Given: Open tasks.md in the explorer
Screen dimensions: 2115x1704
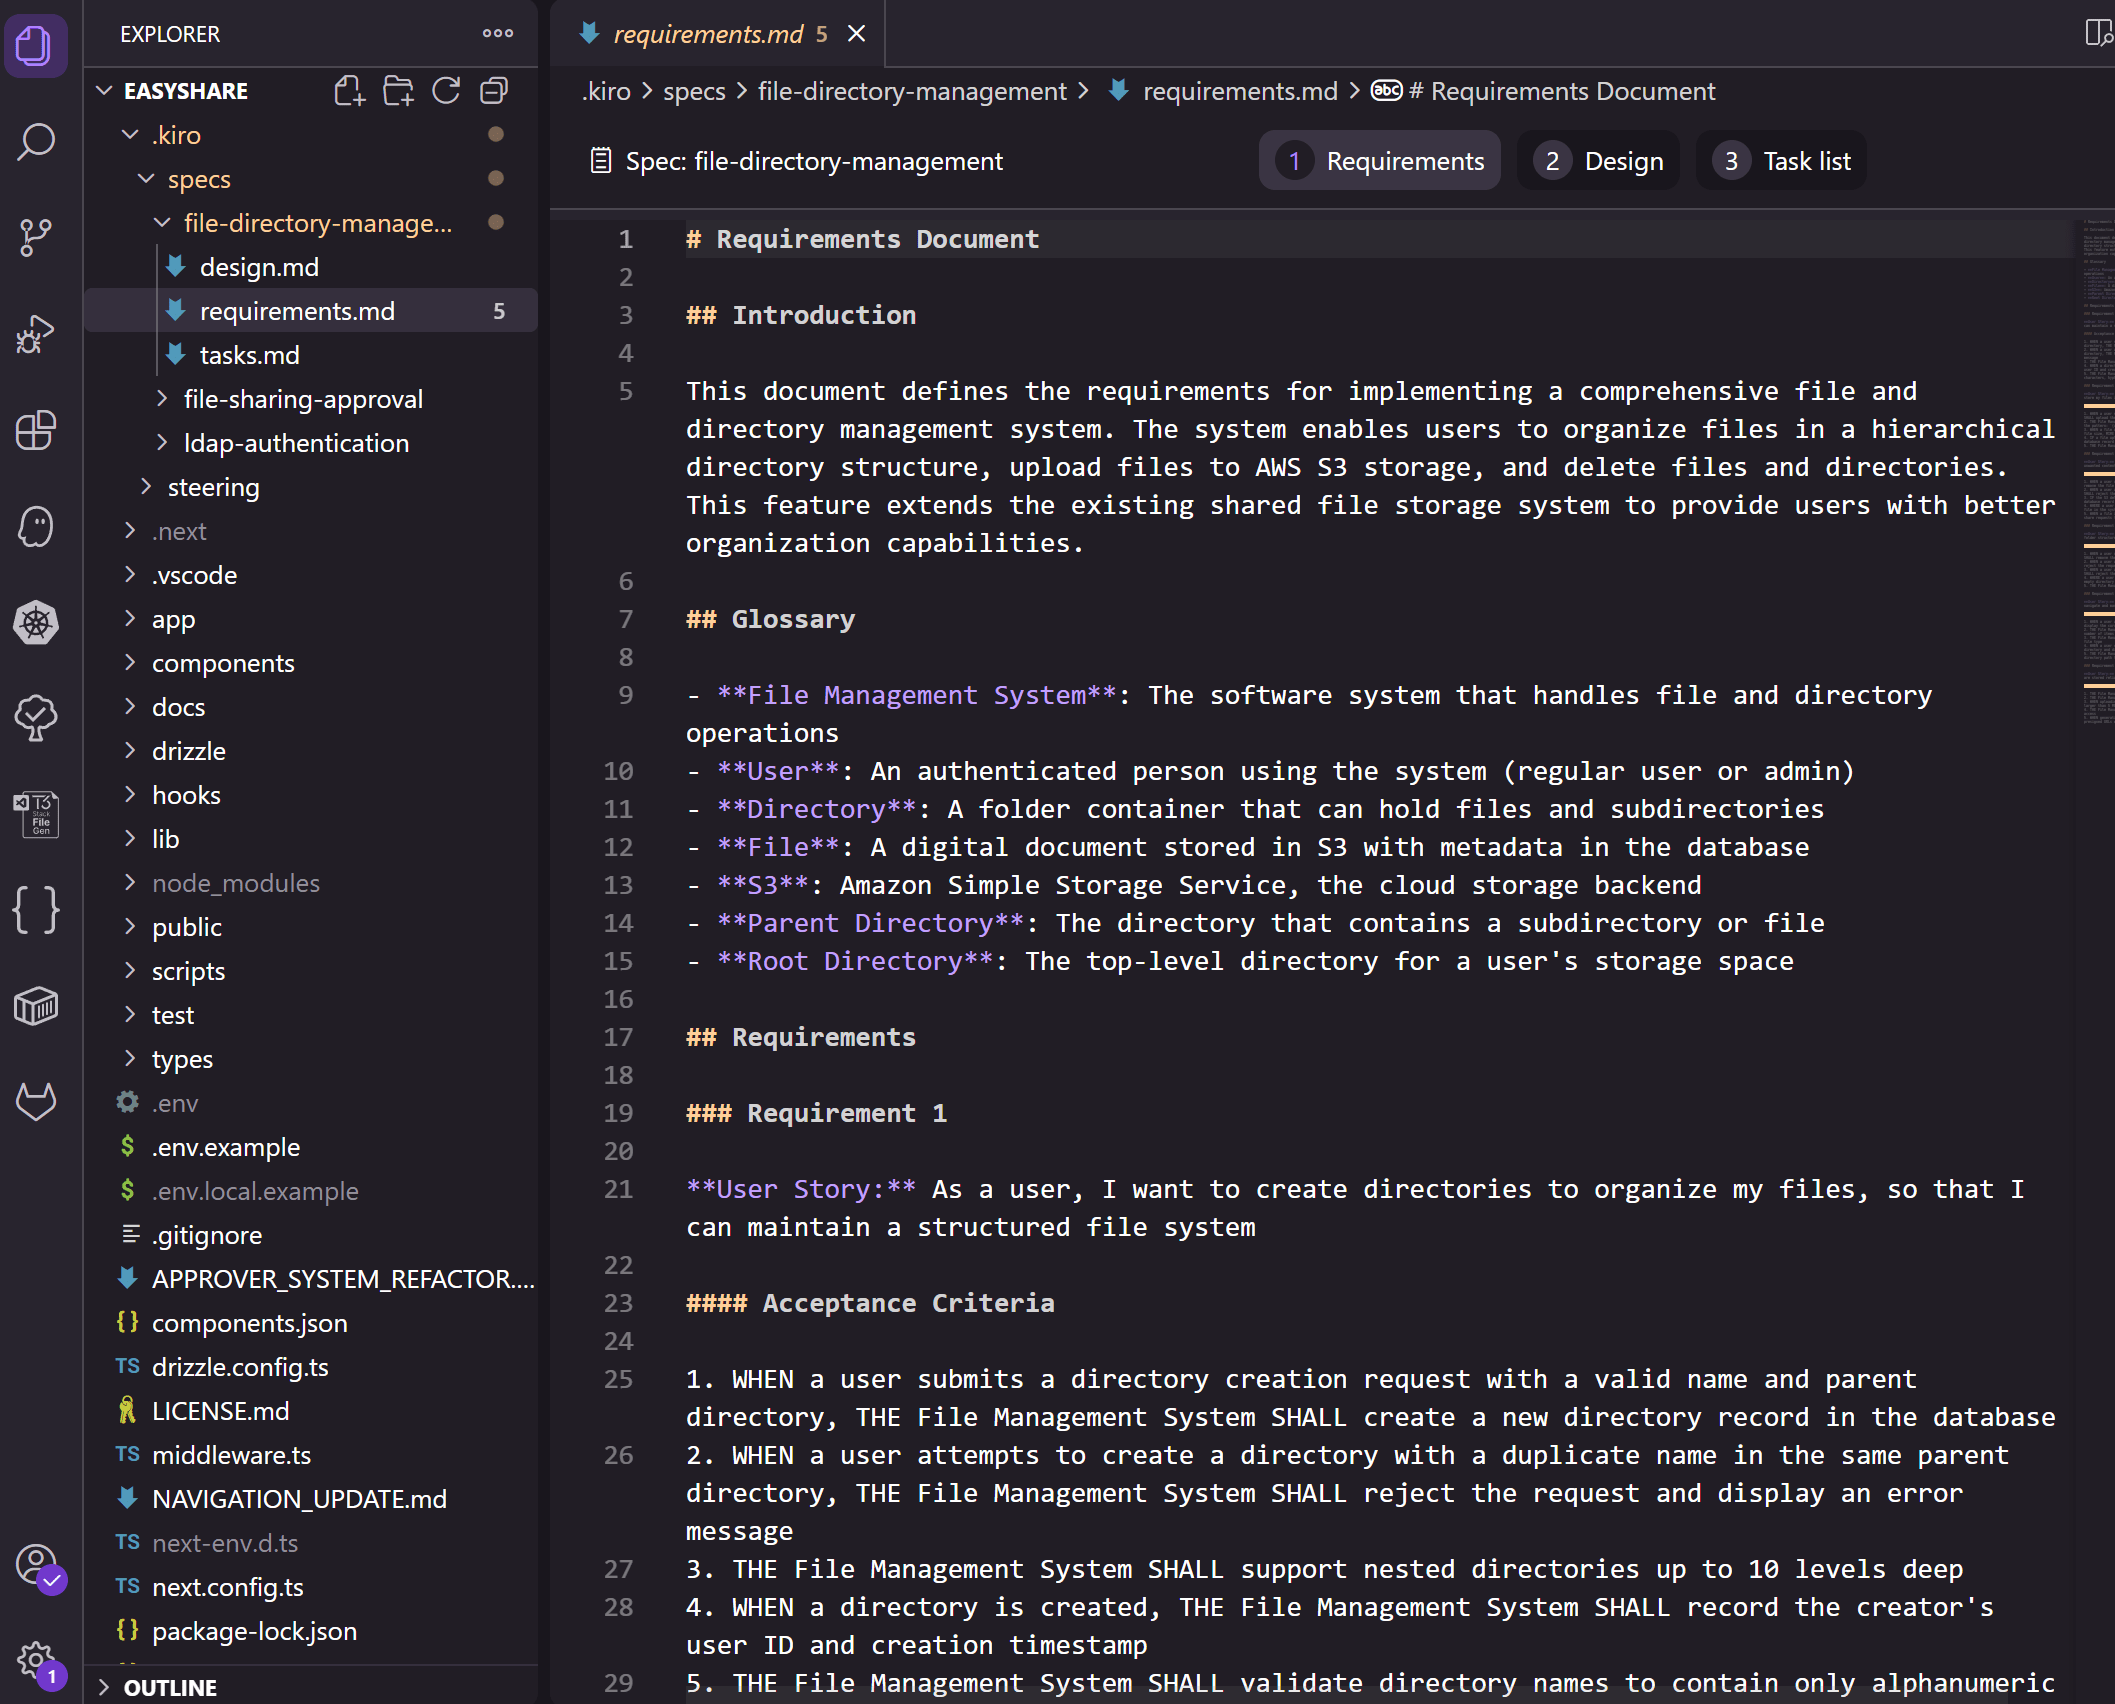Looking at the screenshot, I should pyautogui.click(x=249, y=355).
